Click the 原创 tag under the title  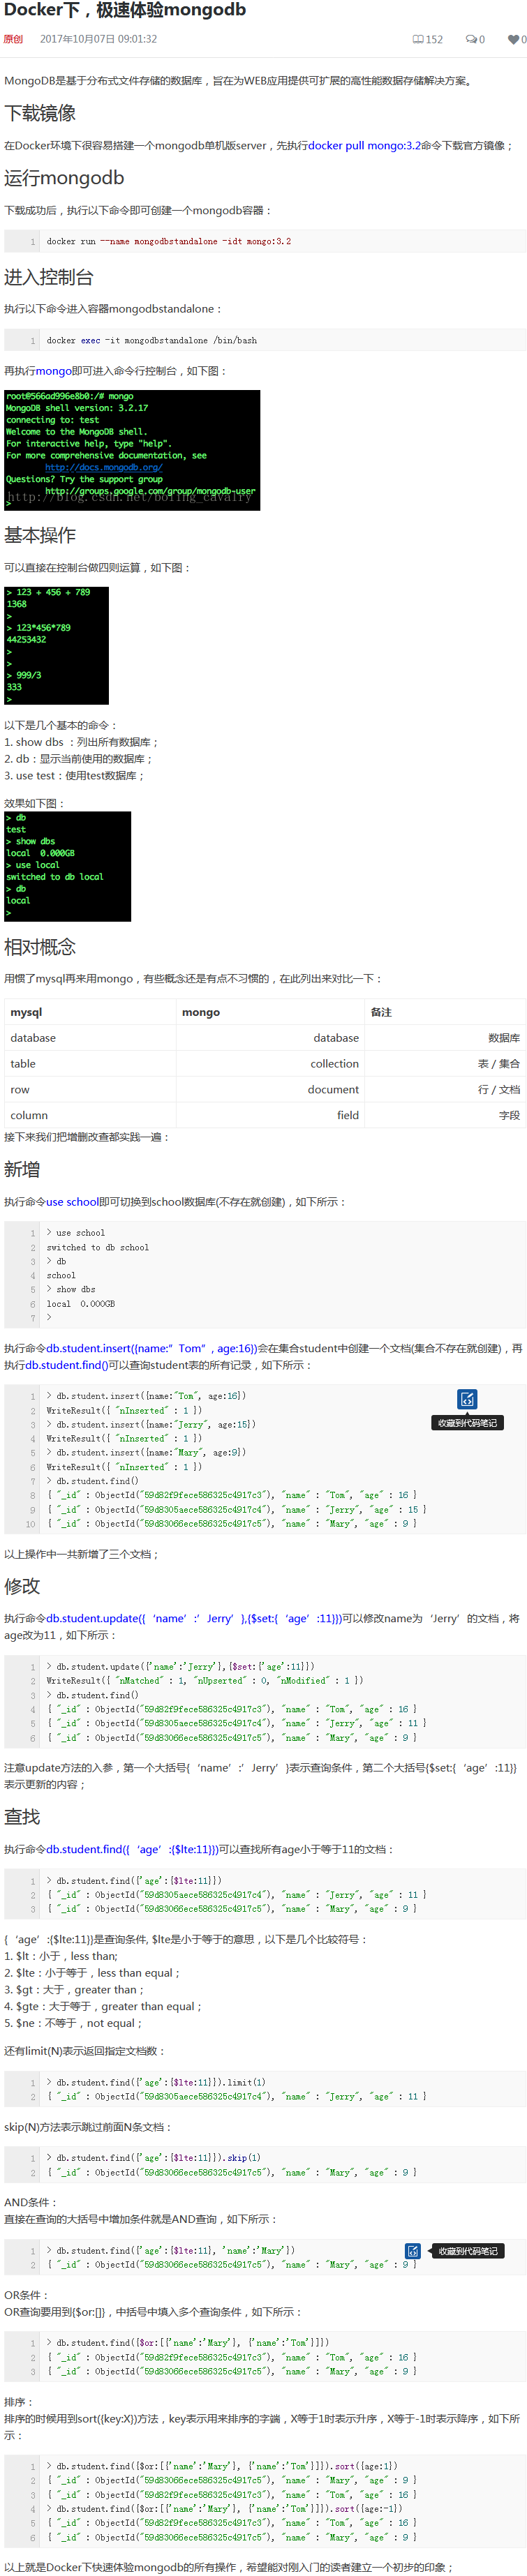[x=13, y=40]
